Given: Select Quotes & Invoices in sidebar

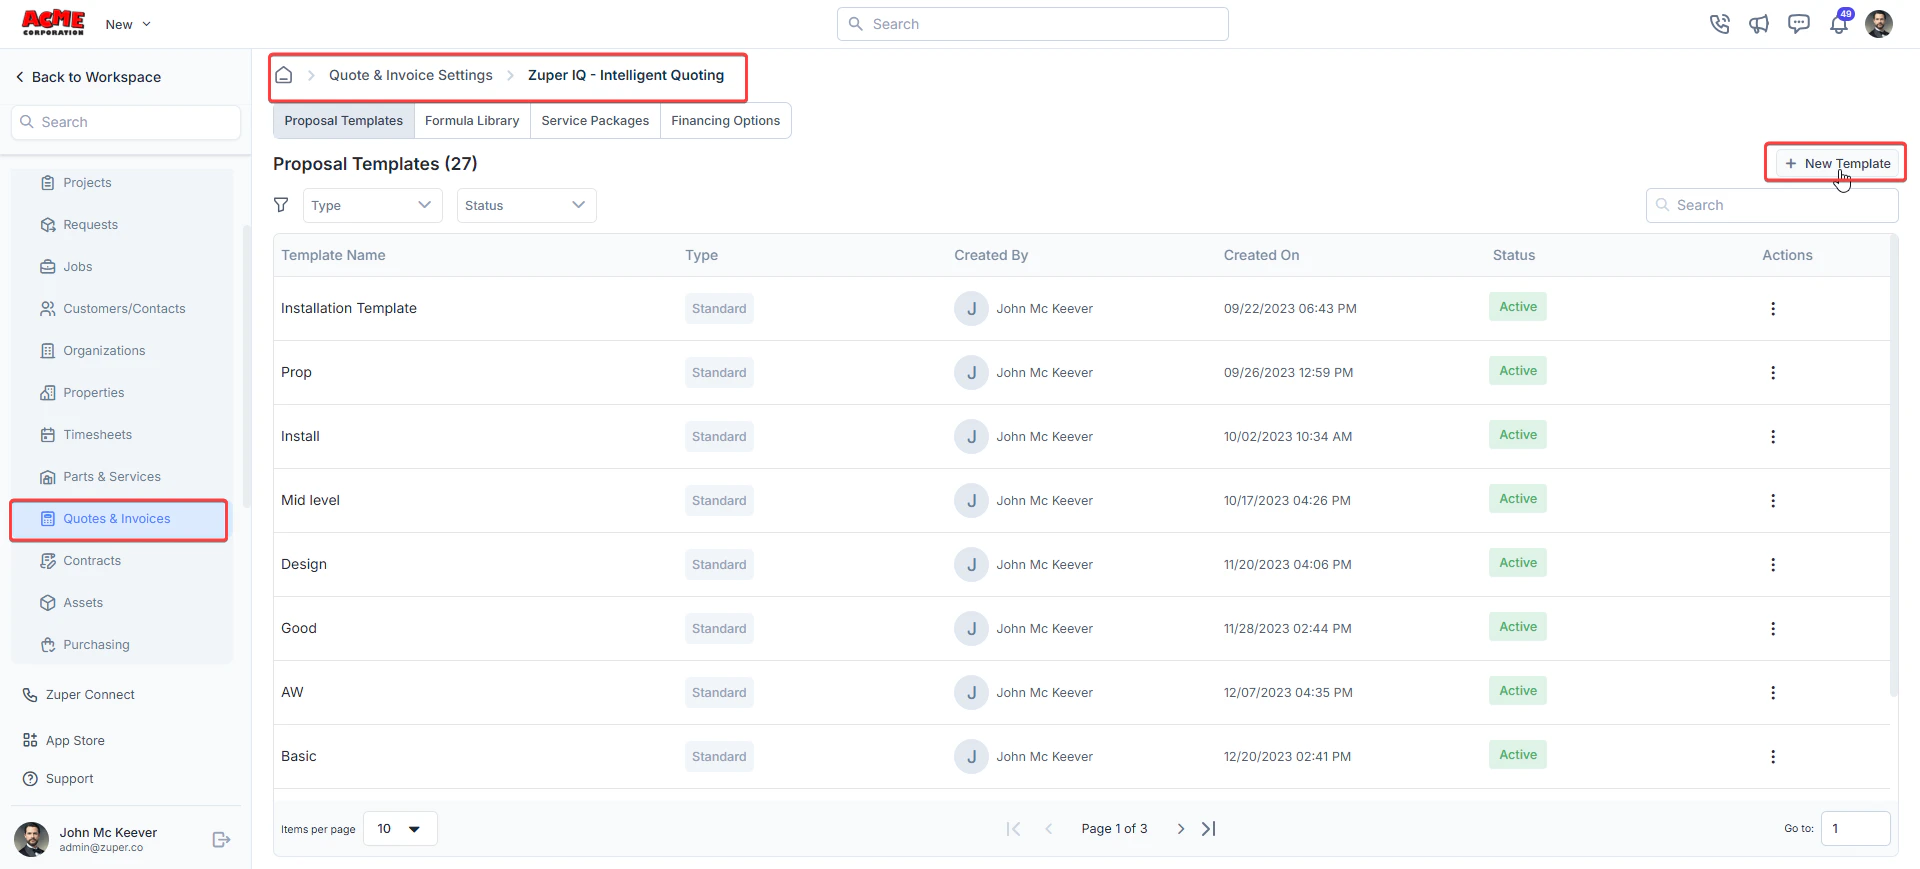Looking at the screenshot, I should tap(119, 520).
